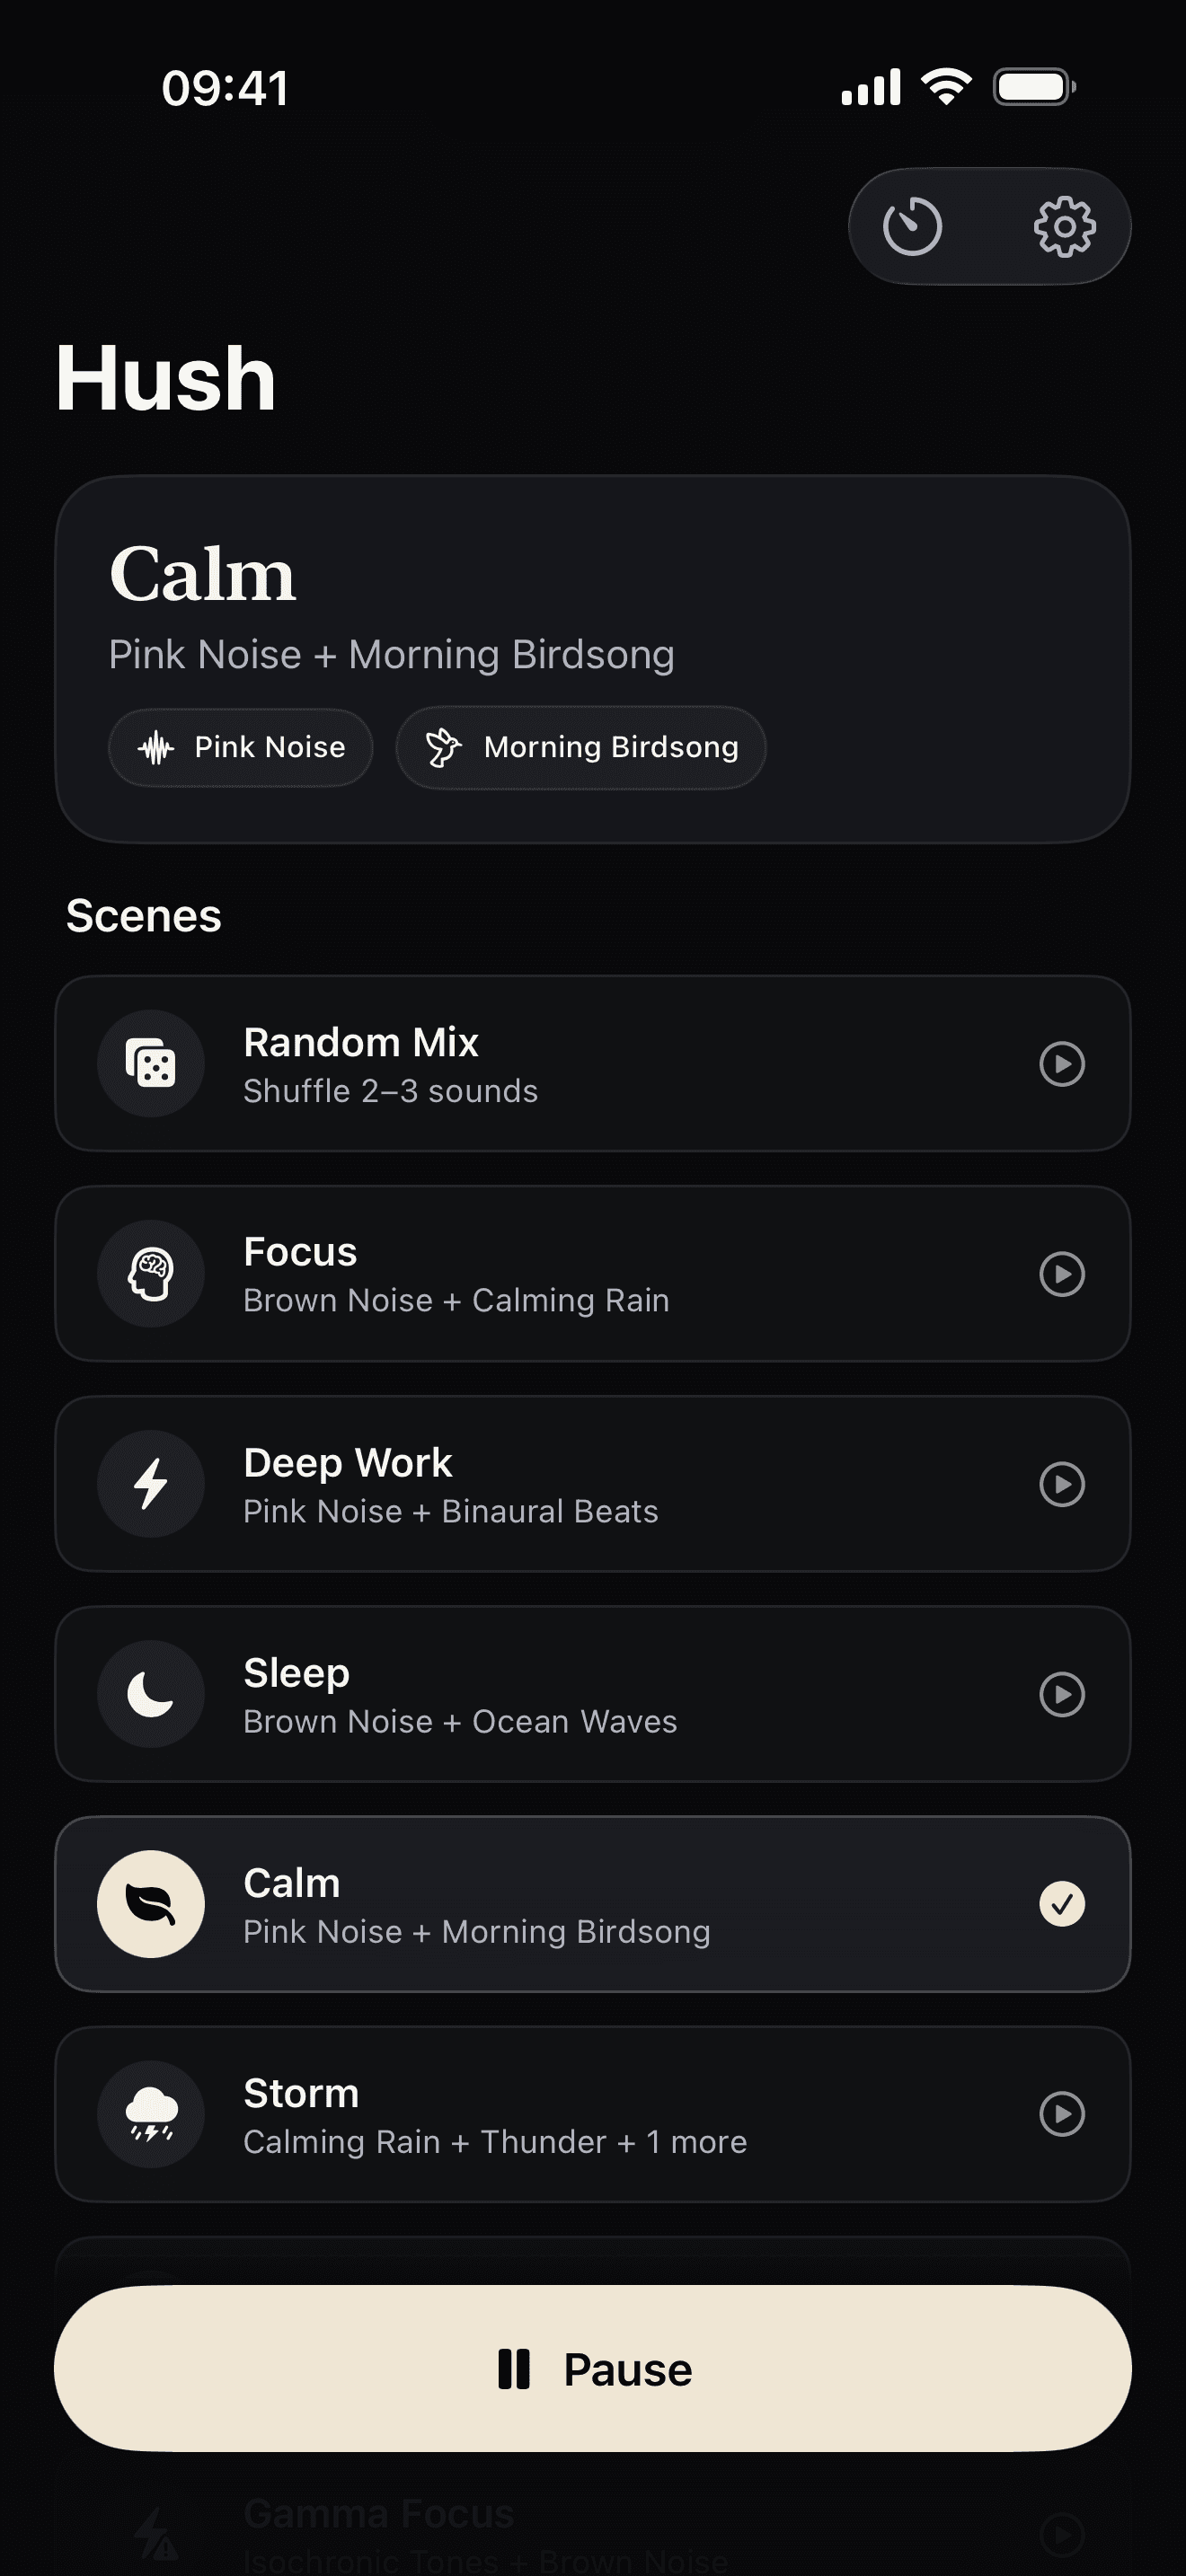
Task: Choose the Sleep scene title
Action: (297, 1673)
